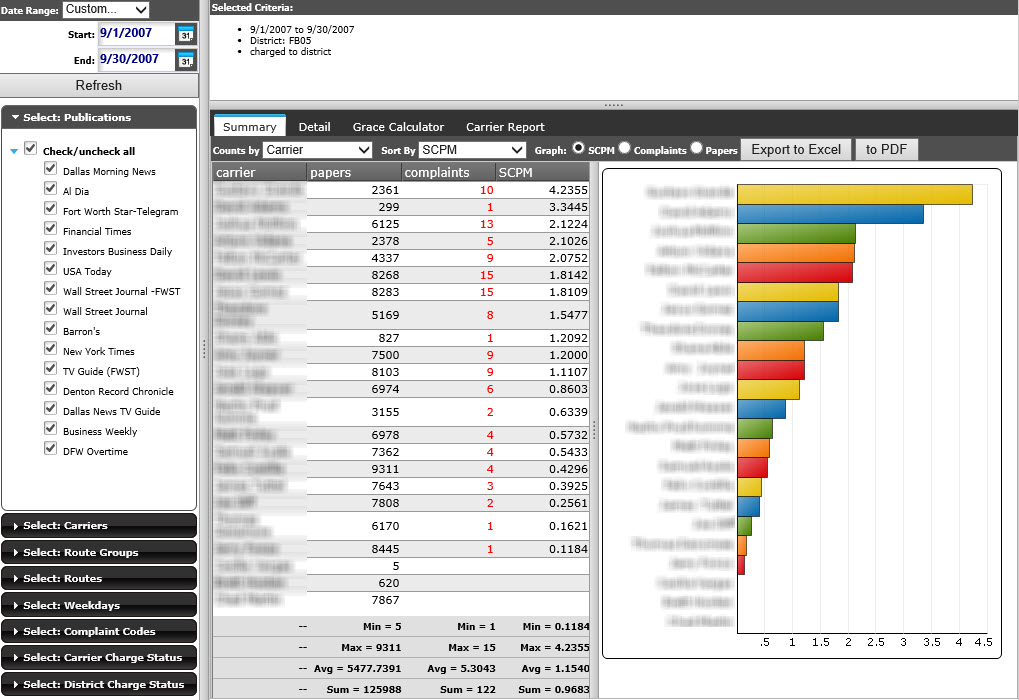
Task: Select the Complaints graph radio button
Action: click(x=624, y=149)
